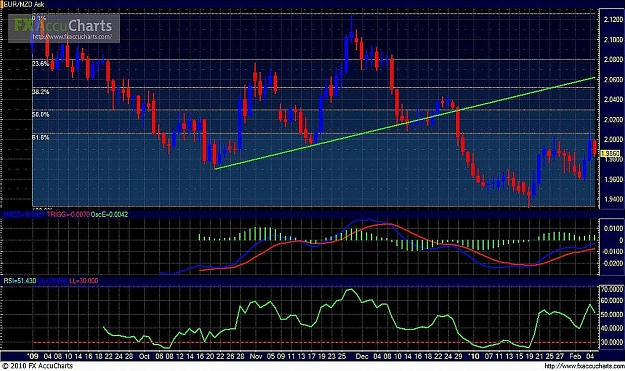The width and height of the screenshot is (625, 371).
Task: Click the yellow current price tag 1.9860
Action: 610,153
